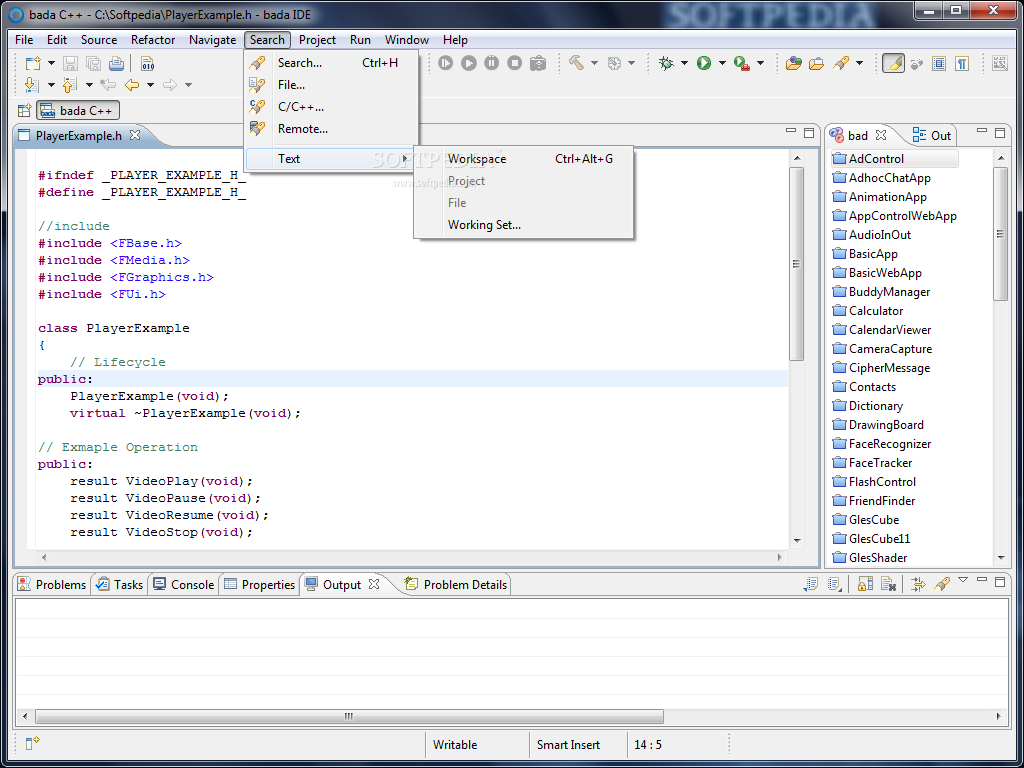Viewport: 1024px width, 768px height.
Task: Click the Back navigation arrow
Action: pos(132,85)
